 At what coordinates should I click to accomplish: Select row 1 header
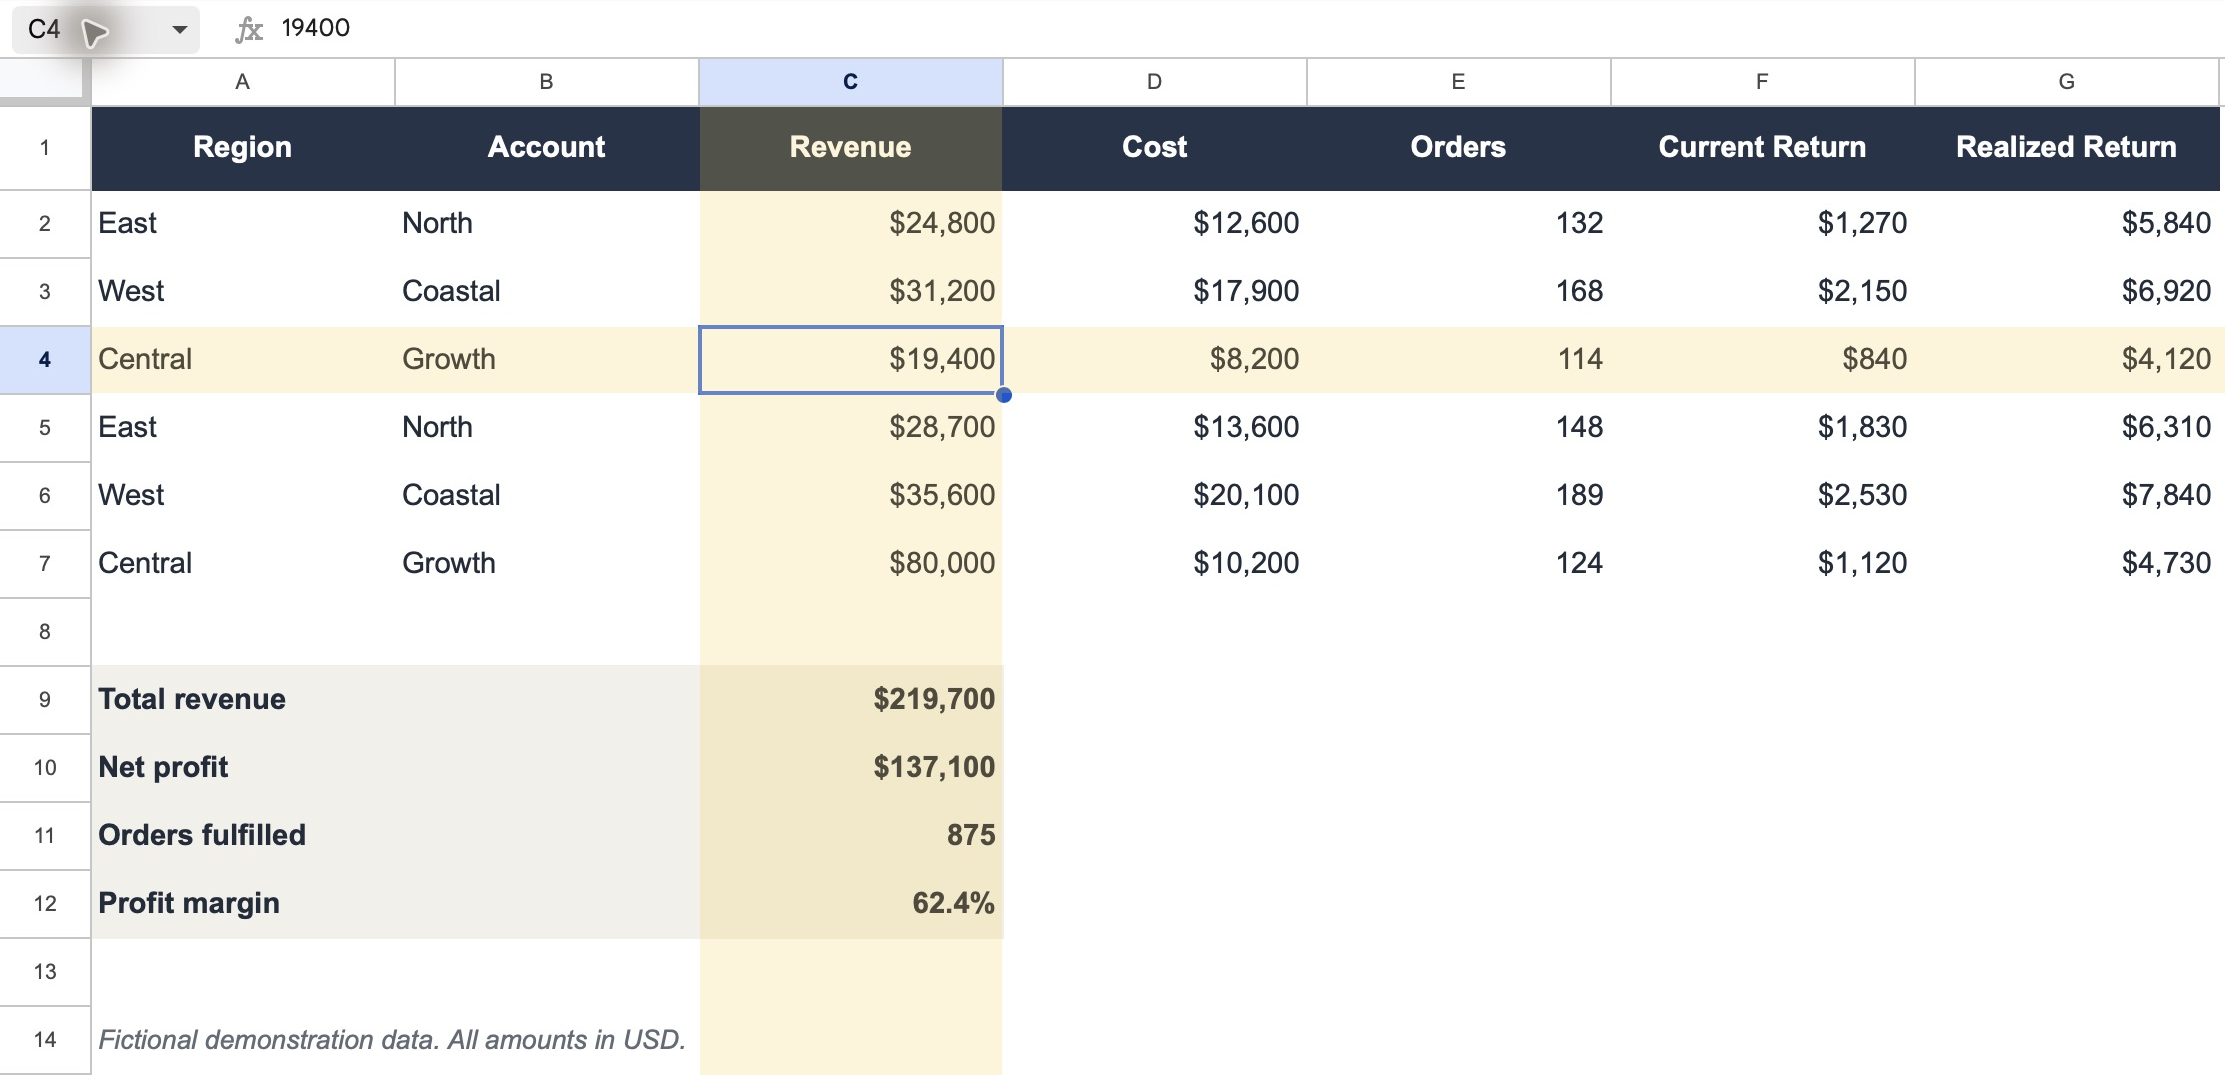pos(45,148)
